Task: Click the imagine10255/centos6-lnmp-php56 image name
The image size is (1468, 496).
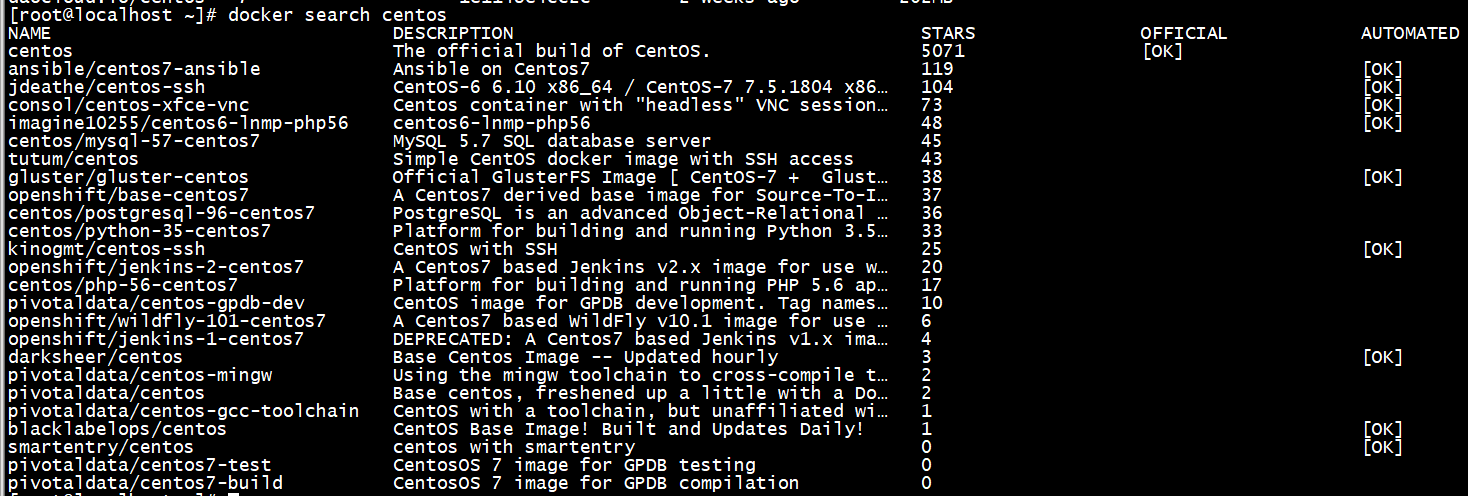Action: 178,123
